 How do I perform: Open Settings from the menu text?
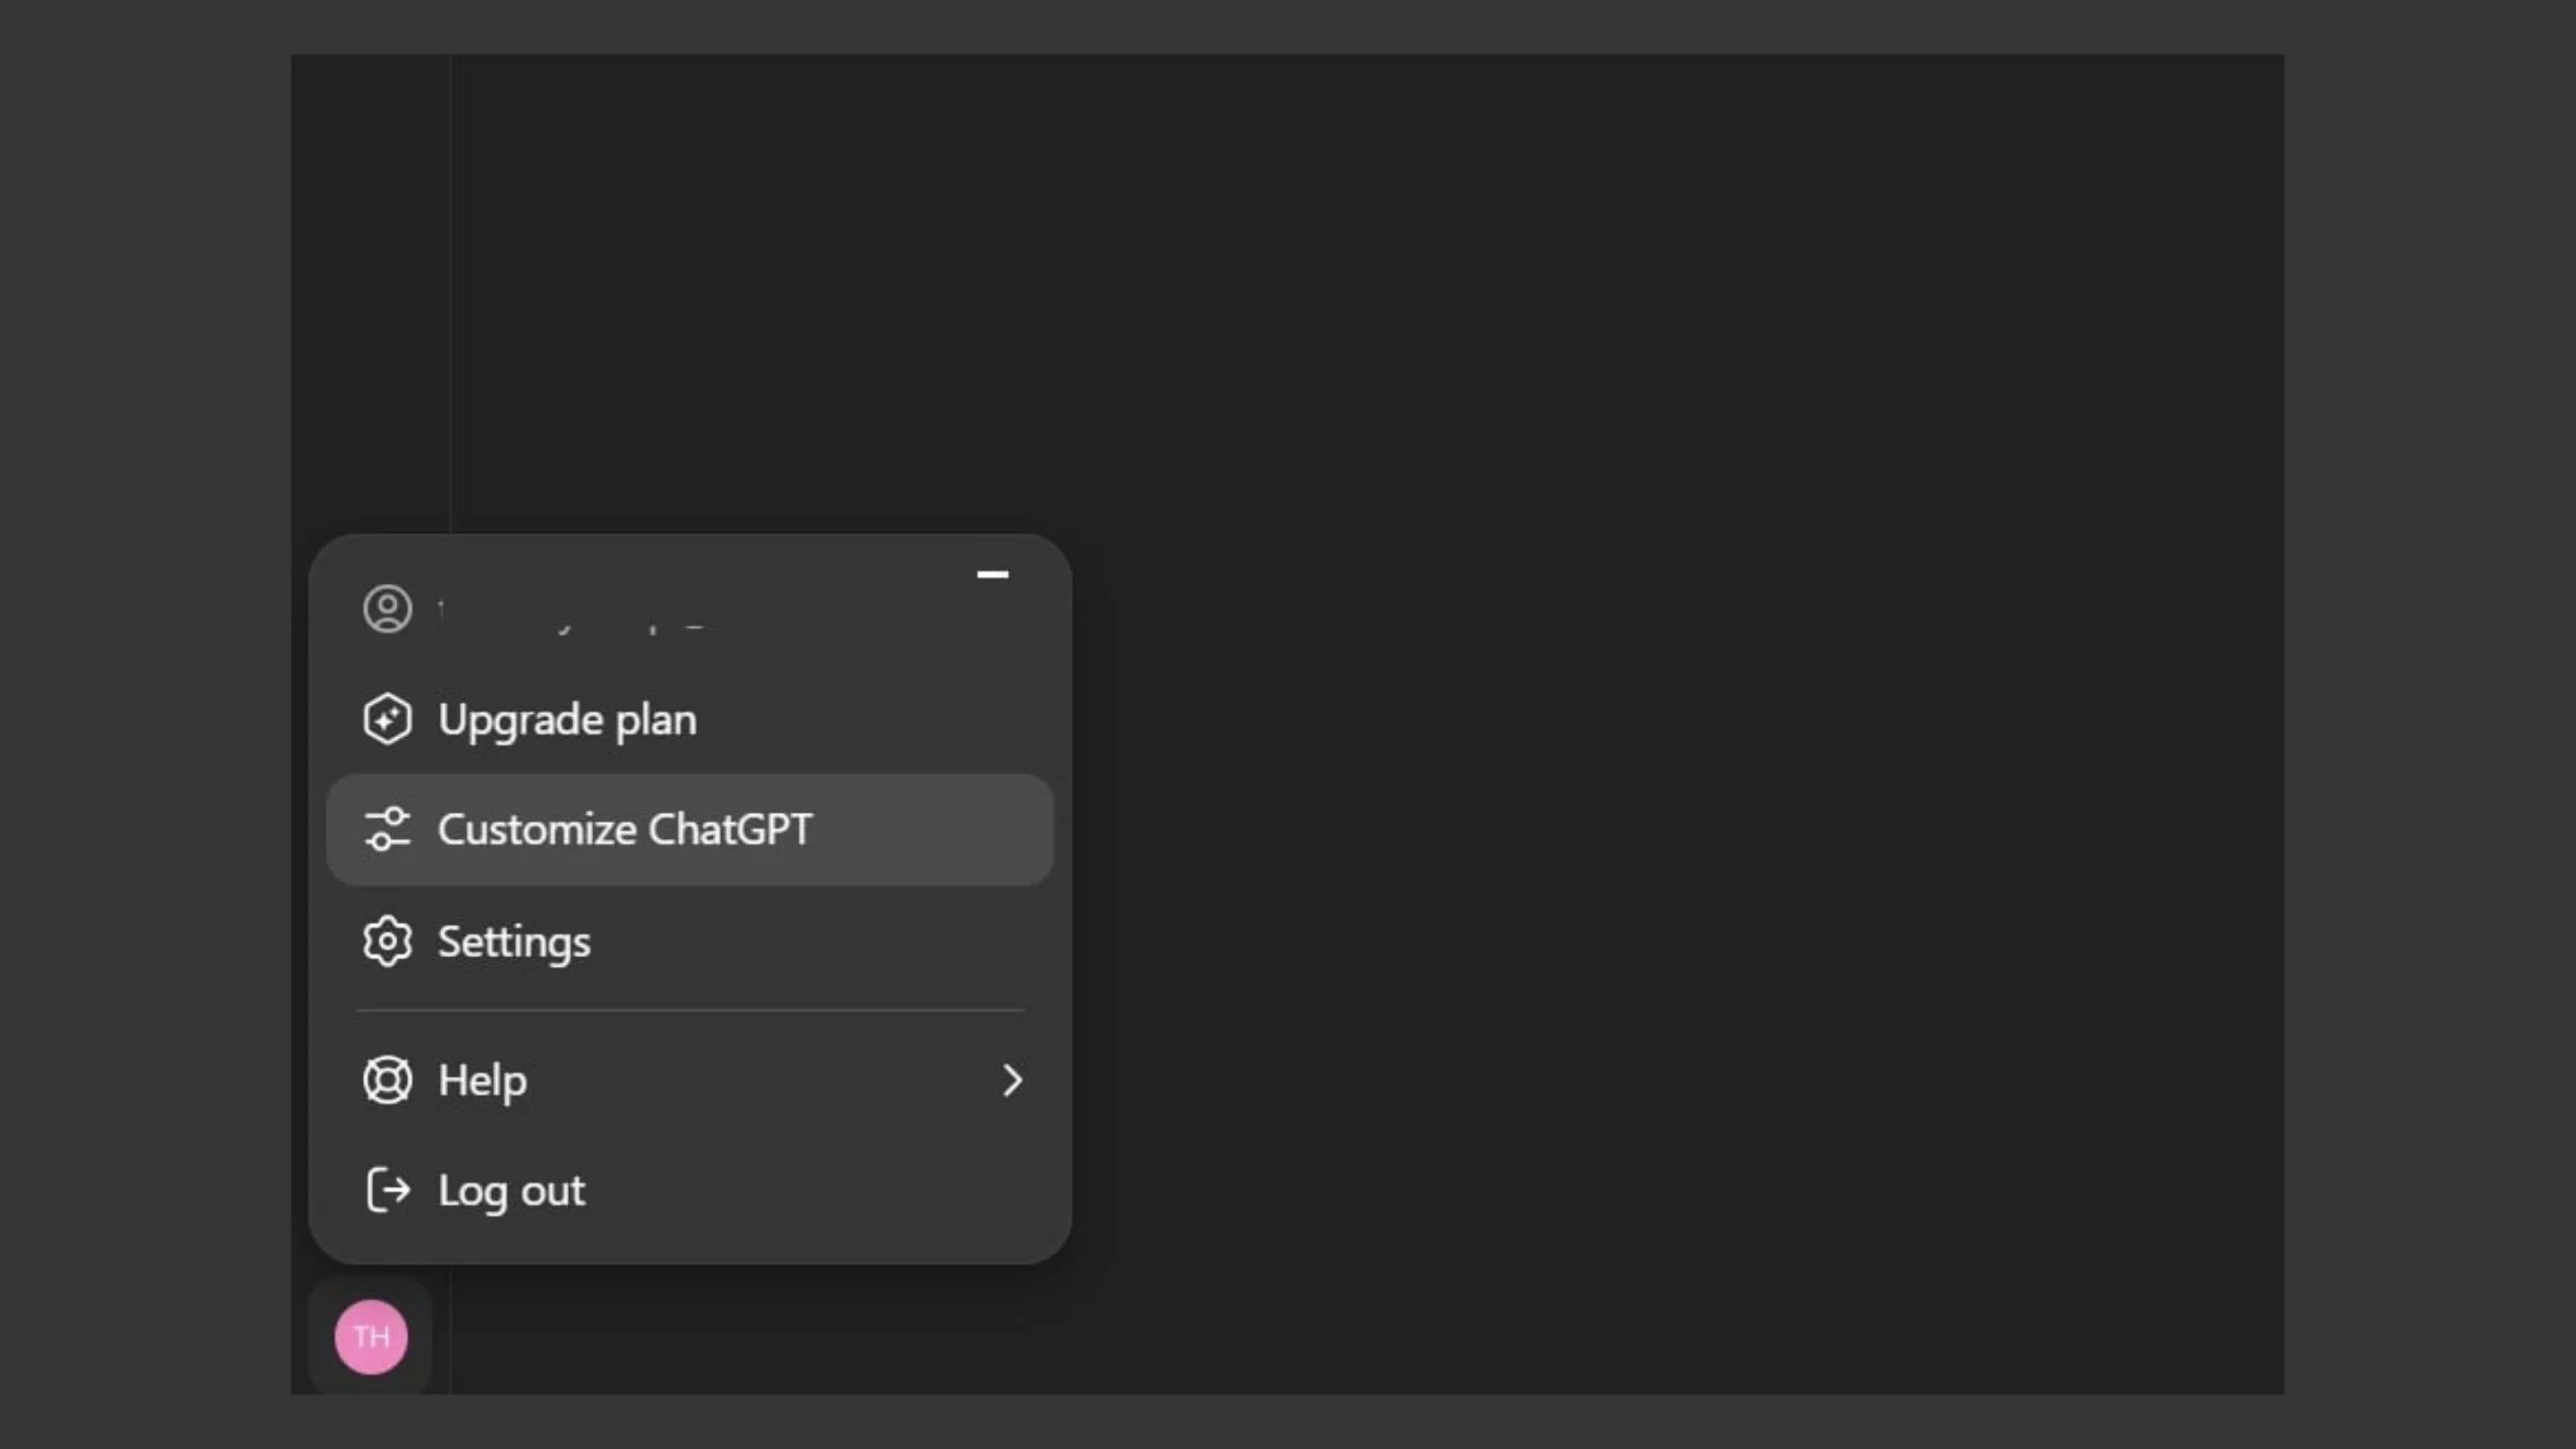pos(514,942)
